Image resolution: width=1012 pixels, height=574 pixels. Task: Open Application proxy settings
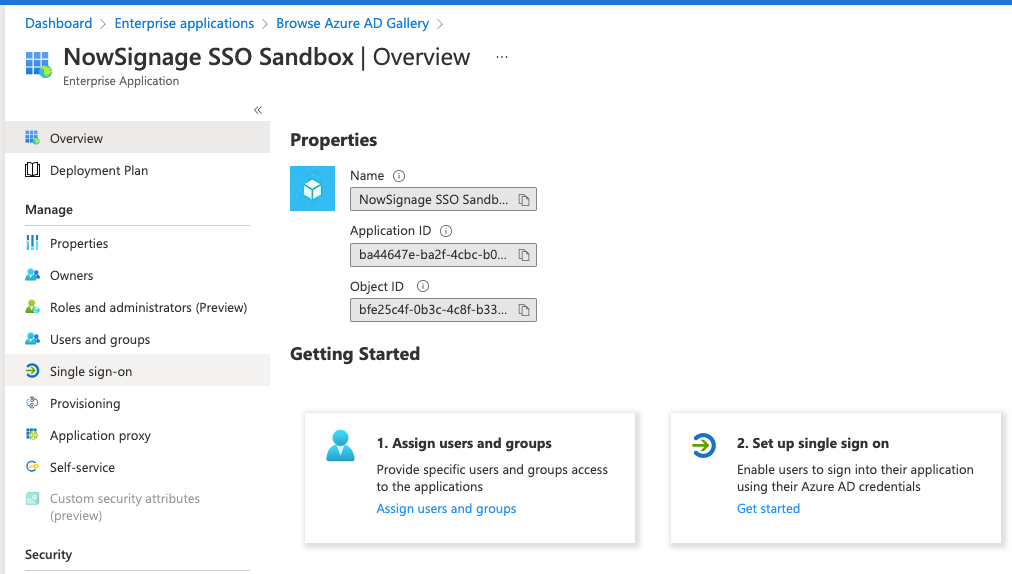(x=100, y=435)
